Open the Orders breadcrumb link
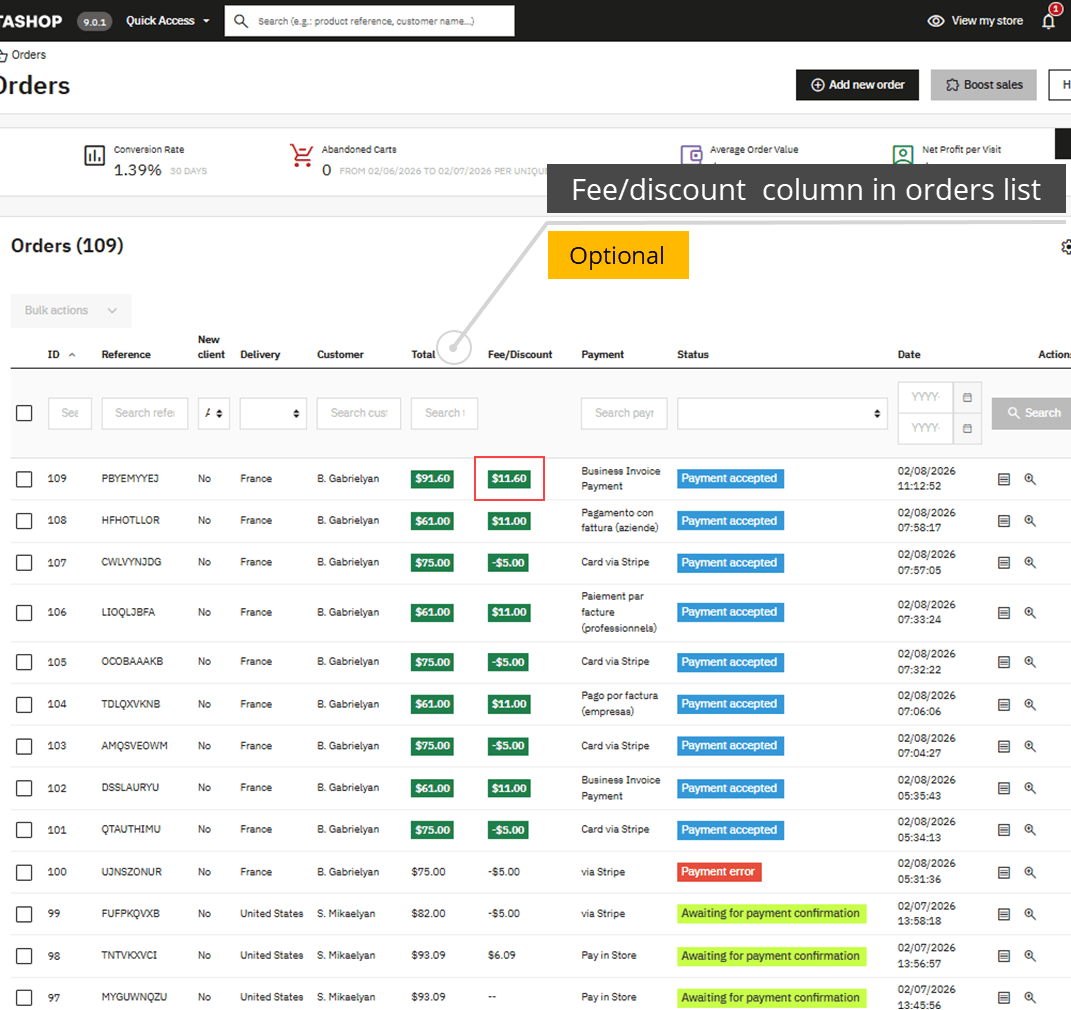Viewport: 1071px width, 1010px height. point(28,55)
